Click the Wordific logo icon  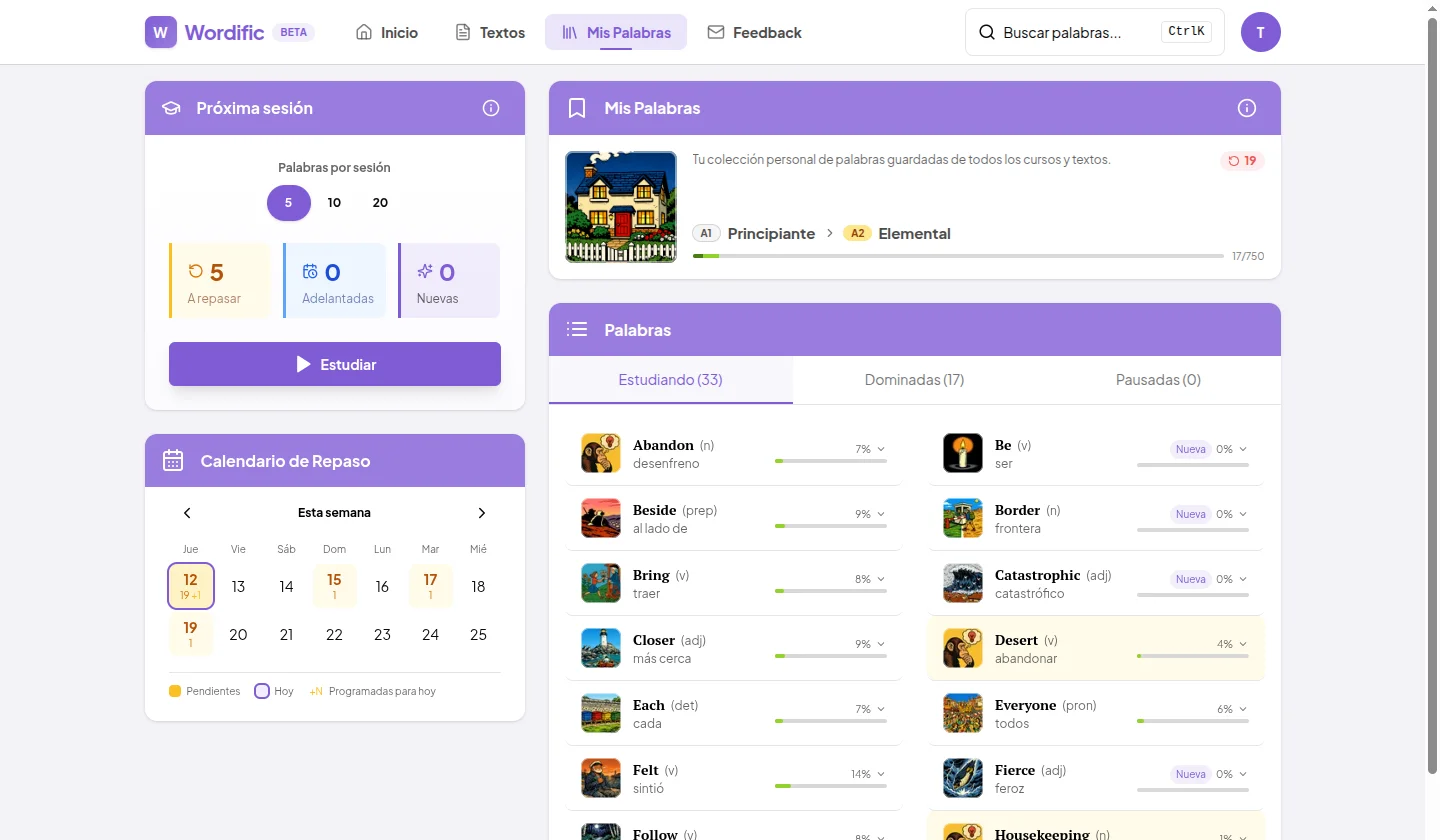pos(161,32)
